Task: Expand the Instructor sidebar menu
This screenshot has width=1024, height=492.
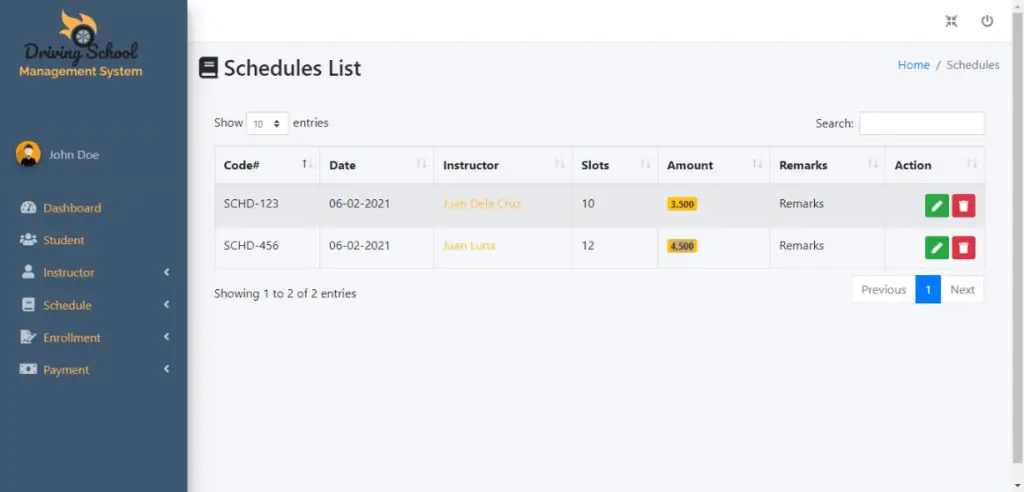Action: click(94, 272)
